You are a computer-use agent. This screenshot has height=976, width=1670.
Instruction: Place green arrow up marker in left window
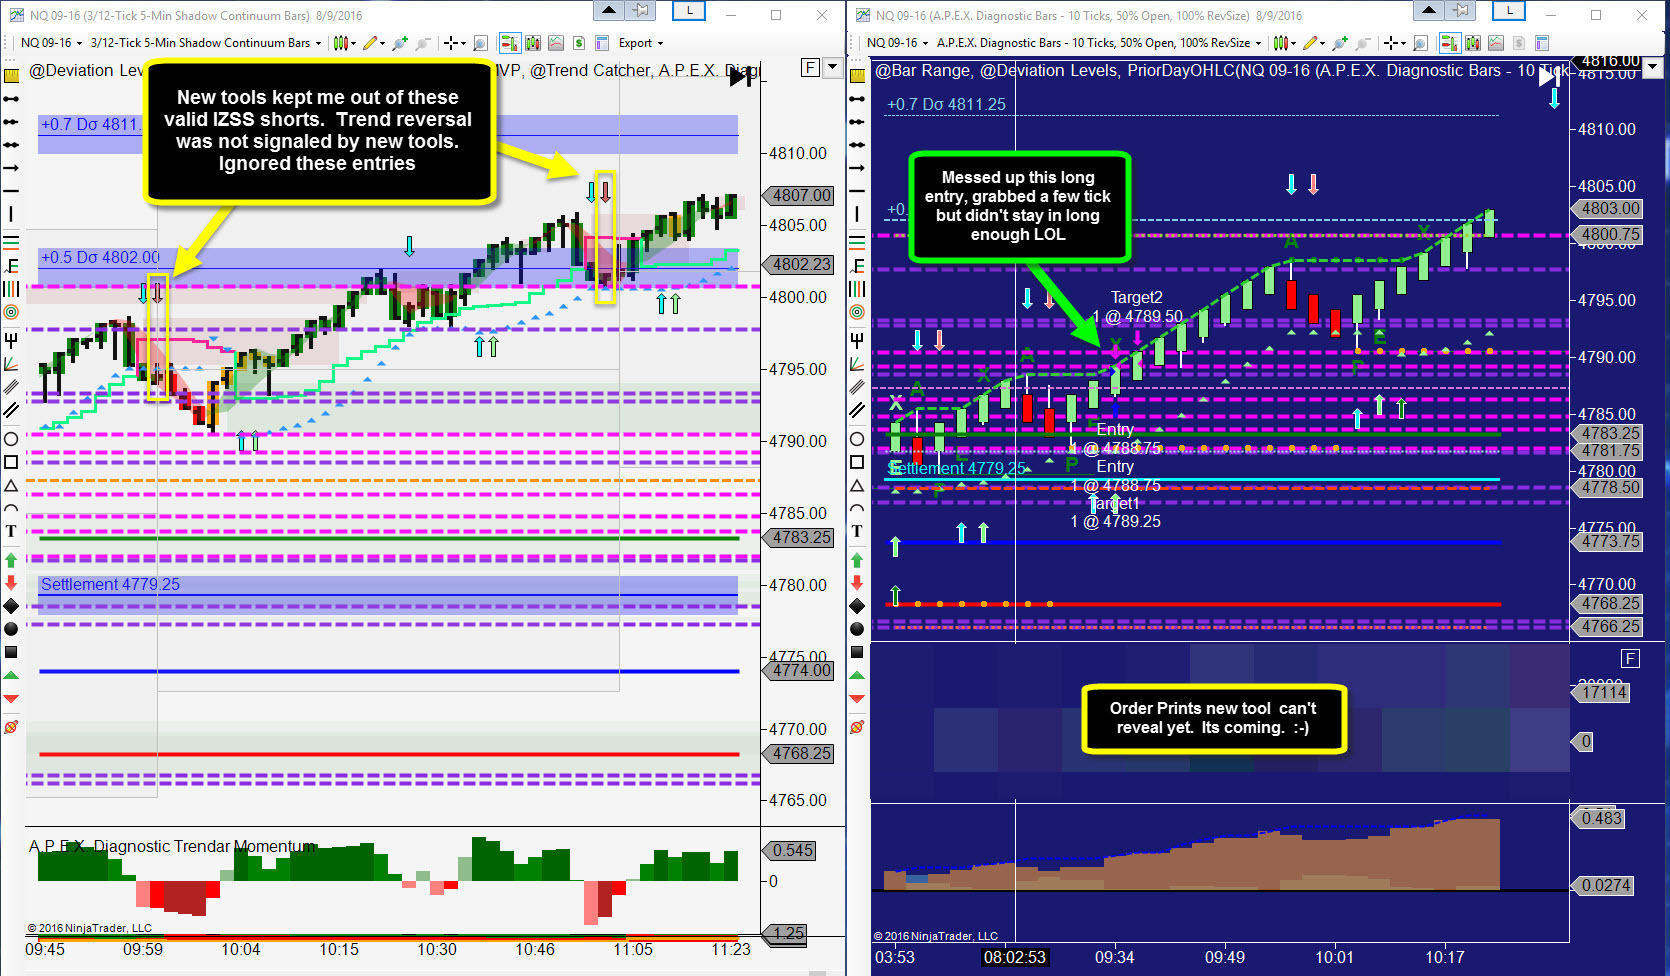click(x=11, y=559)
